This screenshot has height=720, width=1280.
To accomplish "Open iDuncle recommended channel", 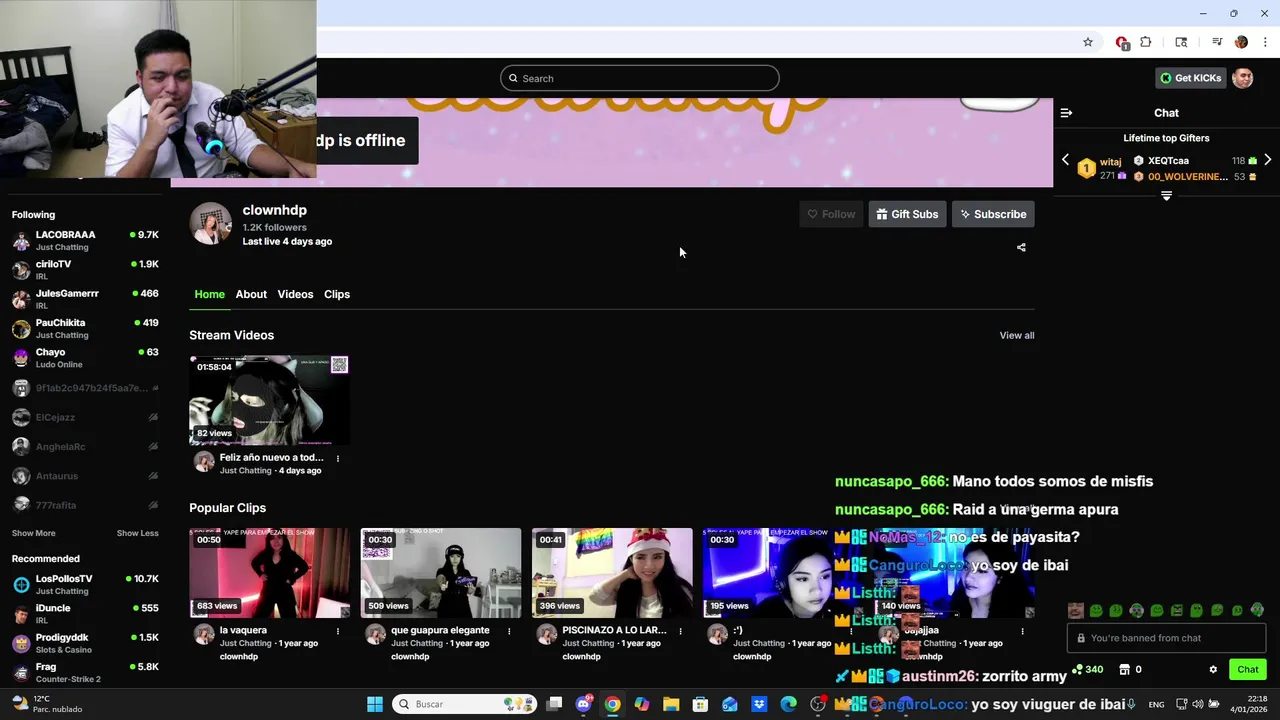I will (85, 613).
